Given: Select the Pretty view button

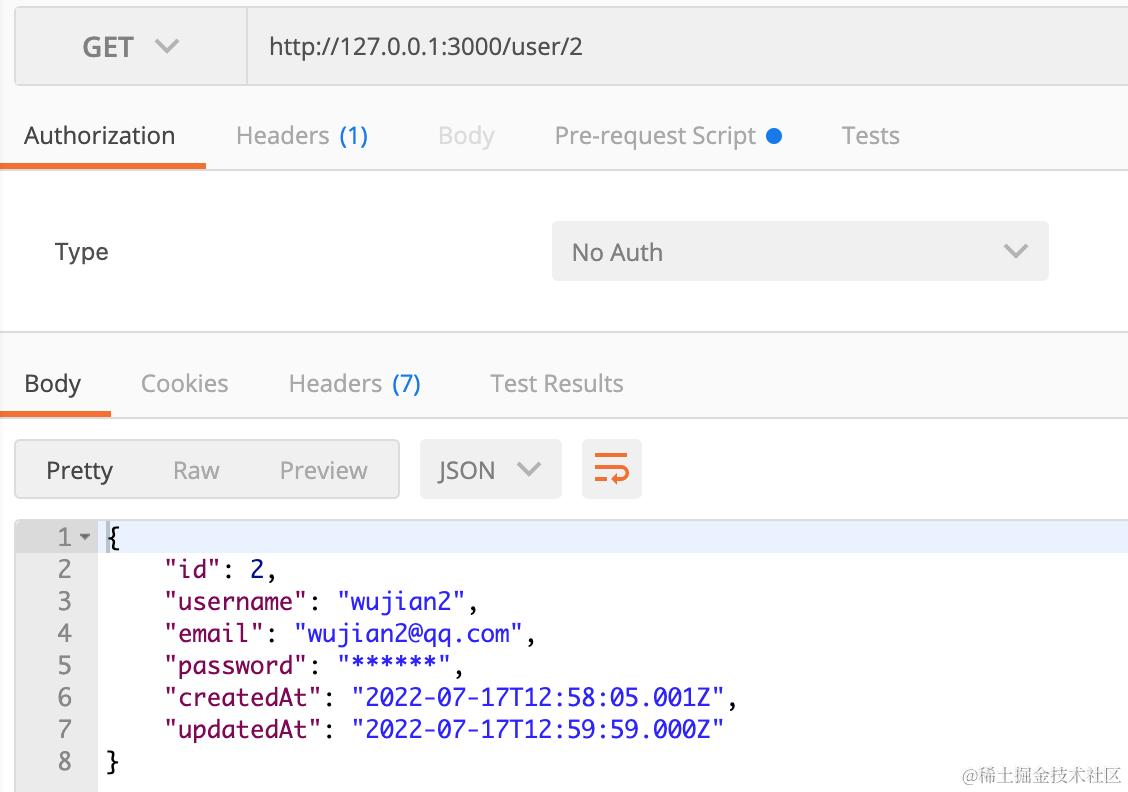Looking at the screenshot, I should (80, 470).
